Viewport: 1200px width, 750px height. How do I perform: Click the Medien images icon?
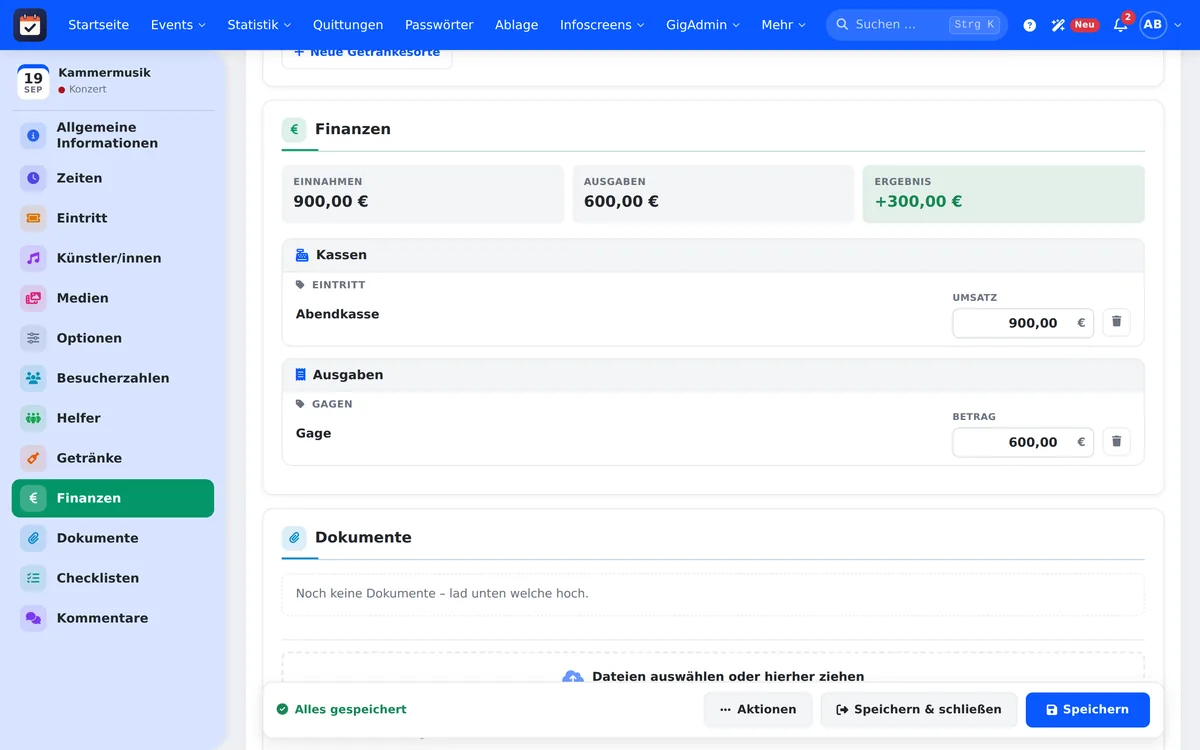pos(34,298)
